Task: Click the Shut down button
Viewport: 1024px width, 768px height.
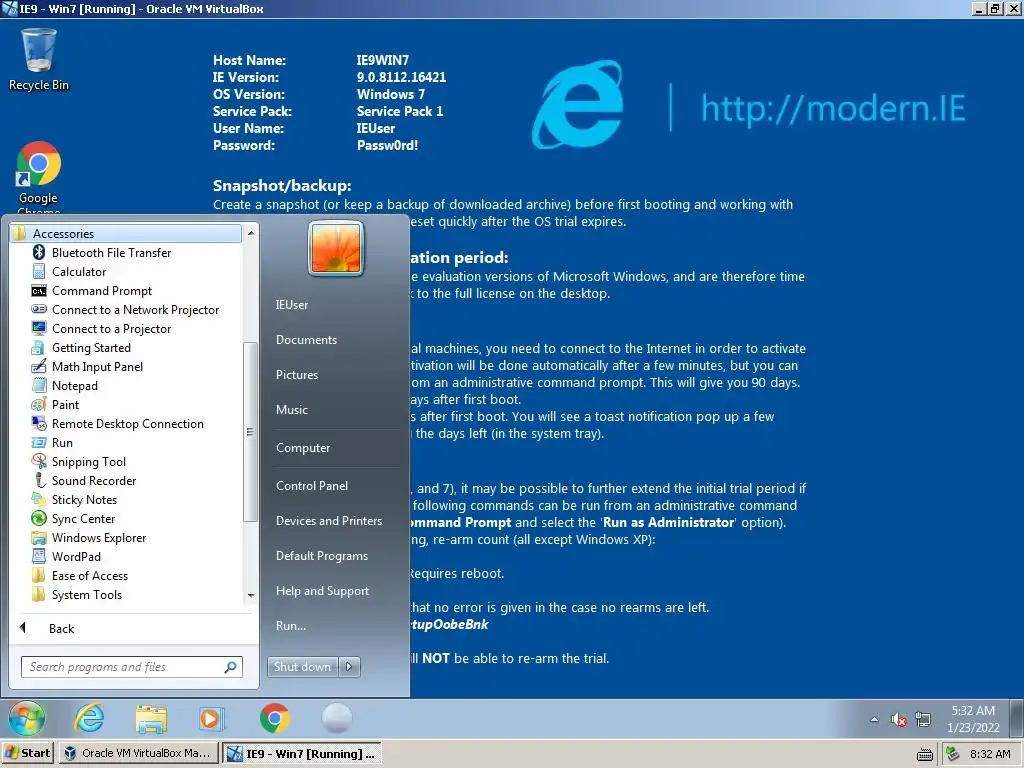Action: click(x=302, y=667)
